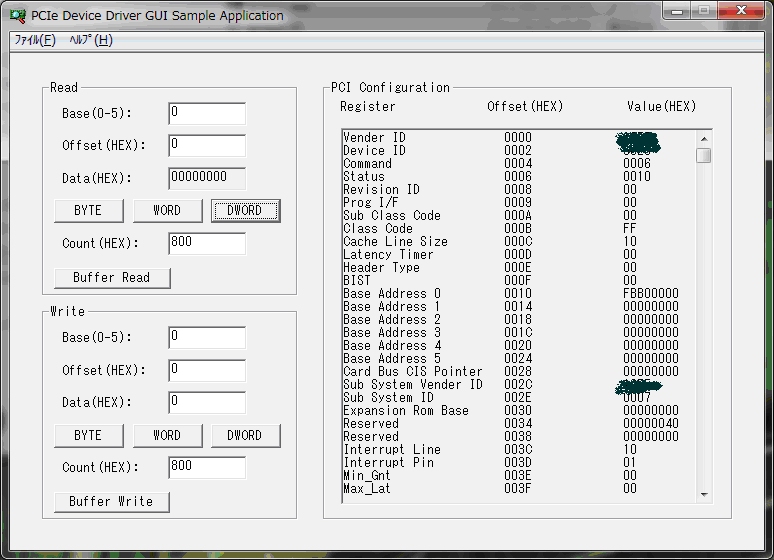Select the Cache Line Size register row
The height and width of the screenshot is (560, 774).
(519, 241)
